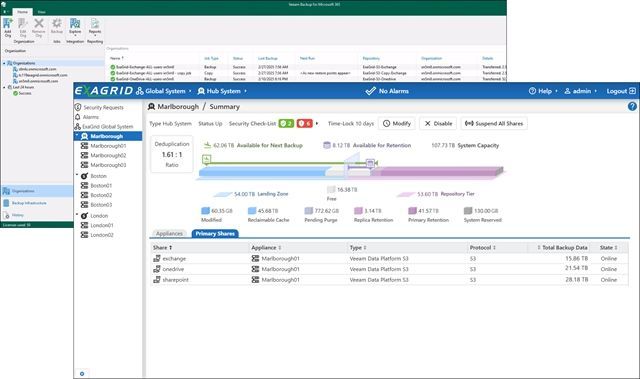Screen dimensions: 640x379
Task: Click the Disable button
Action: pos(438,123)
